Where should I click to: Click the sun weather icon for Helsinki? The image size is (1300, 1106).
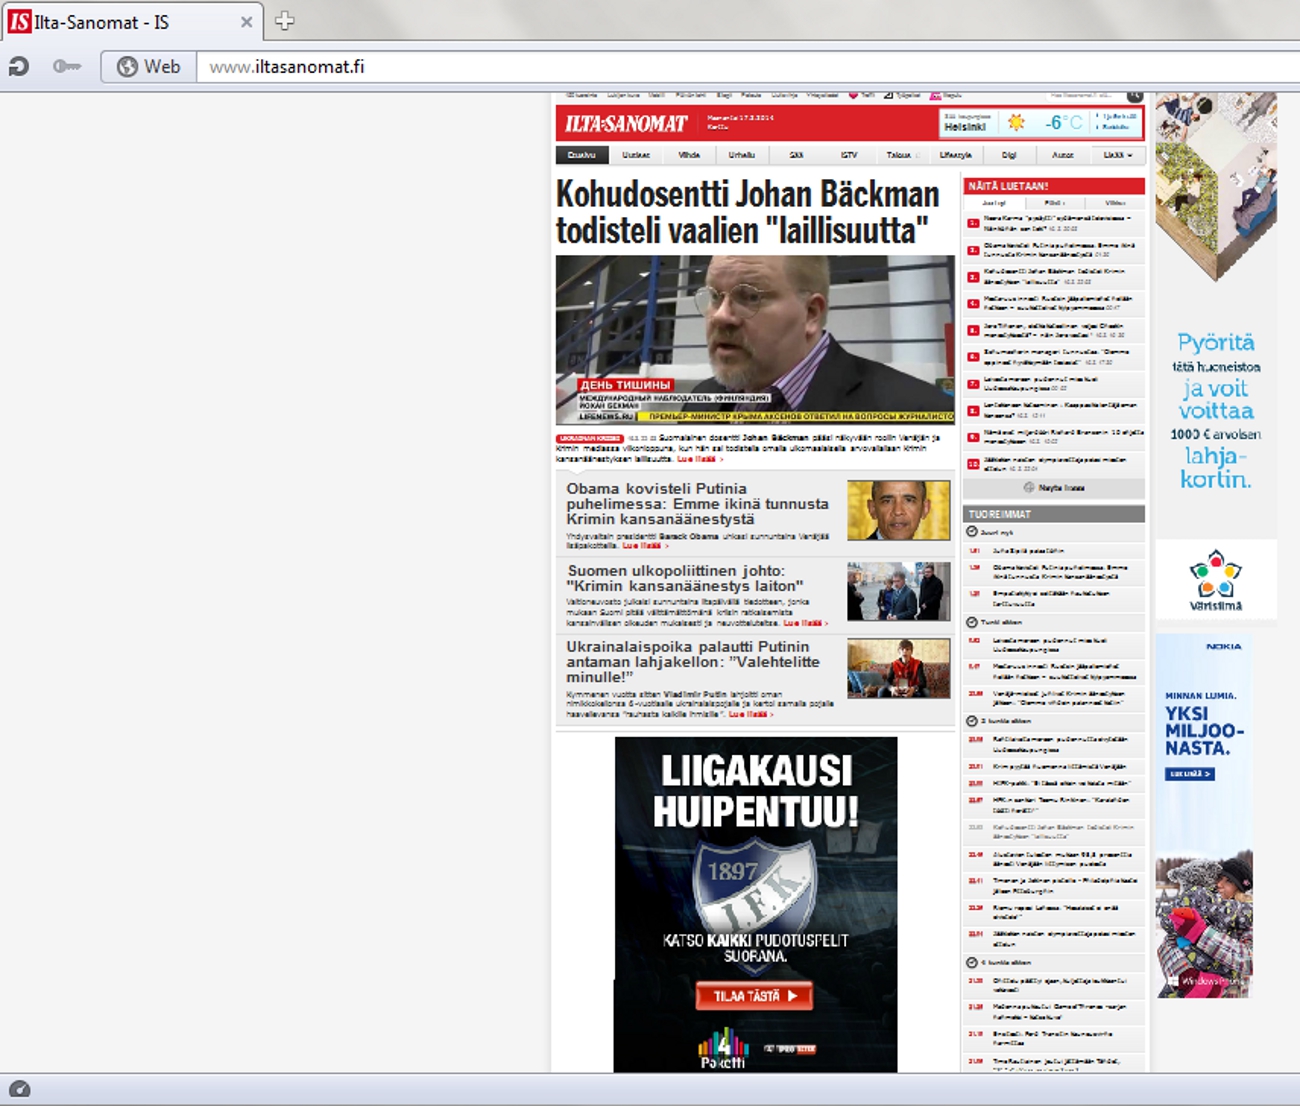click(1016, 122)
